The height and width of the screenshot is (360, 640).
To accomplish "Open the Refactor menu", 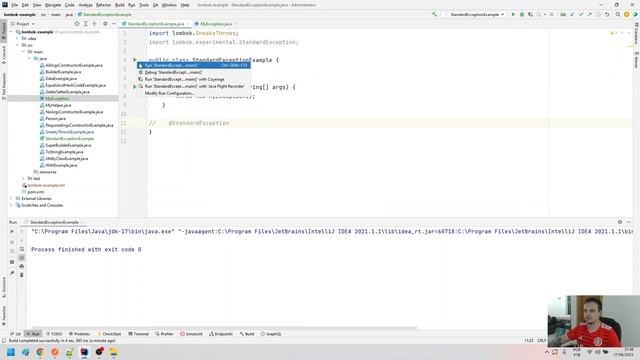I will pyautogui.click(x=103, y=5).
